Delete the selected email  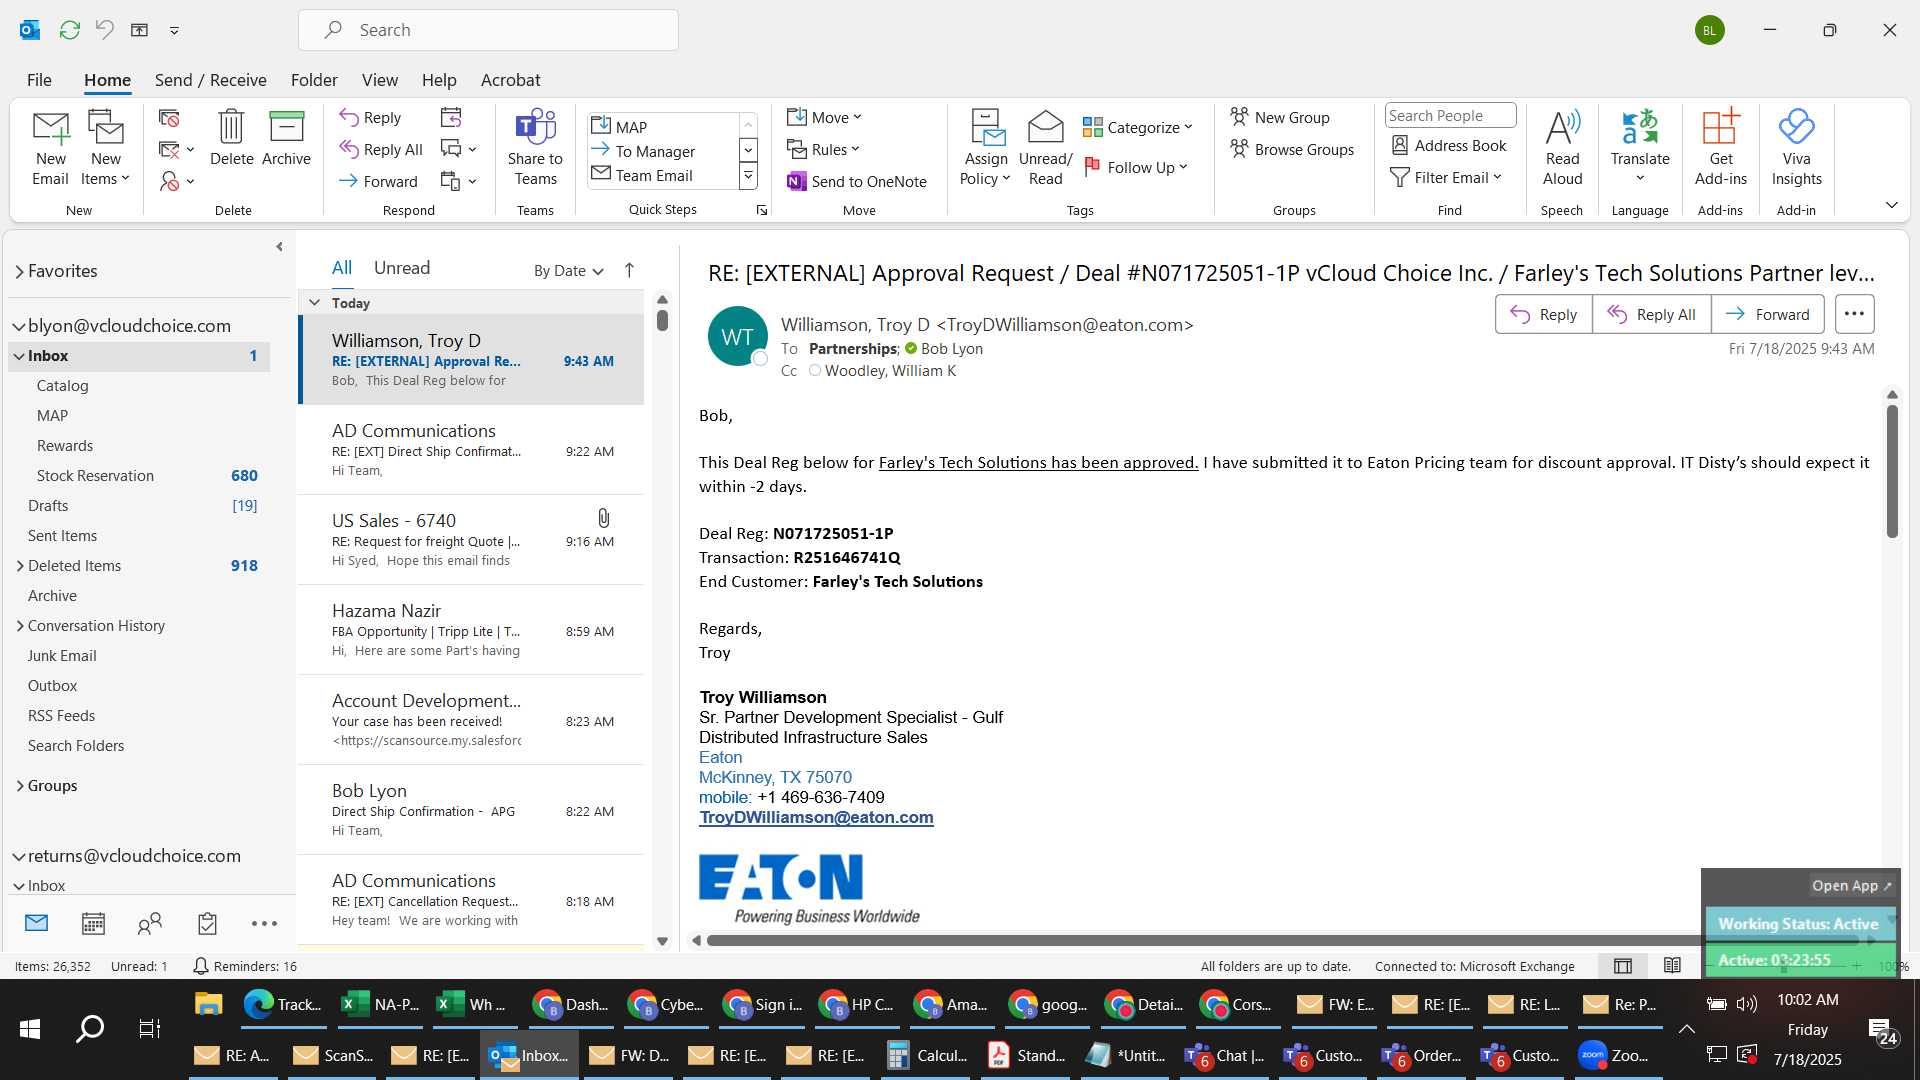[x=231, y=138]
